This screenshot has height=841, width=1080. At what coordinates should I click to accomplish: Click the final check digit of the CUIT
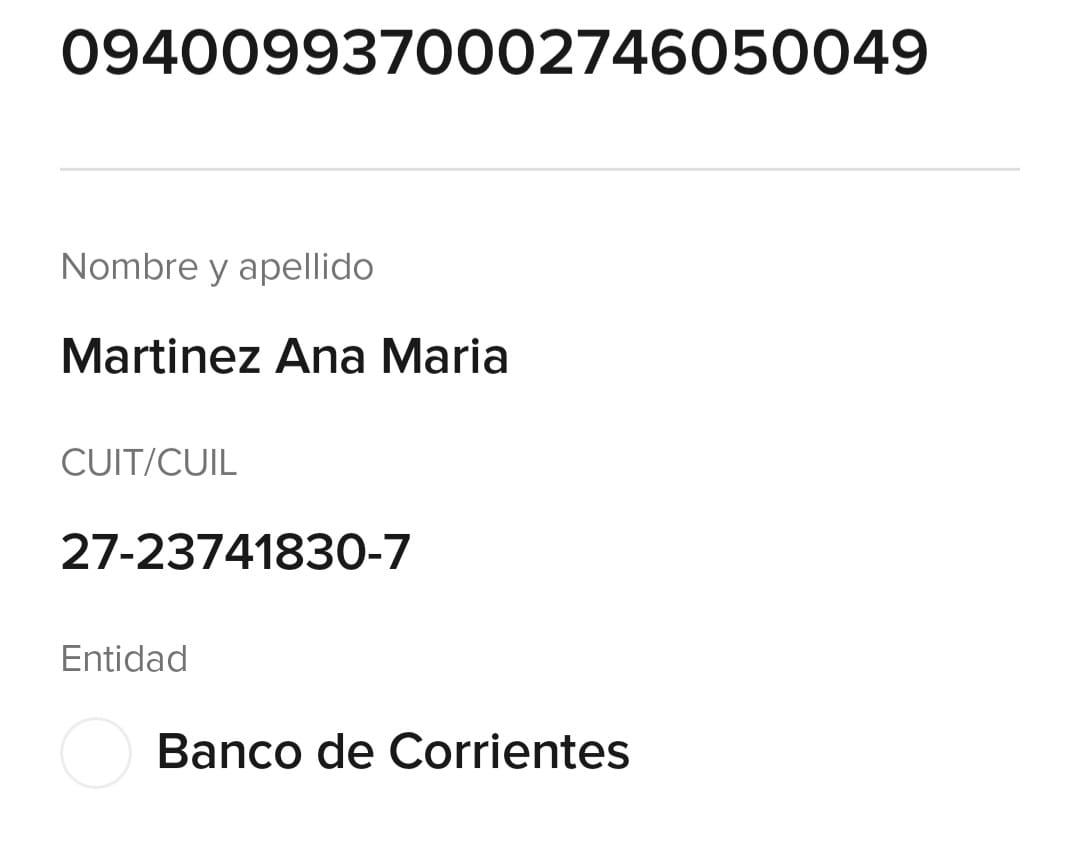tap(397, 552)
